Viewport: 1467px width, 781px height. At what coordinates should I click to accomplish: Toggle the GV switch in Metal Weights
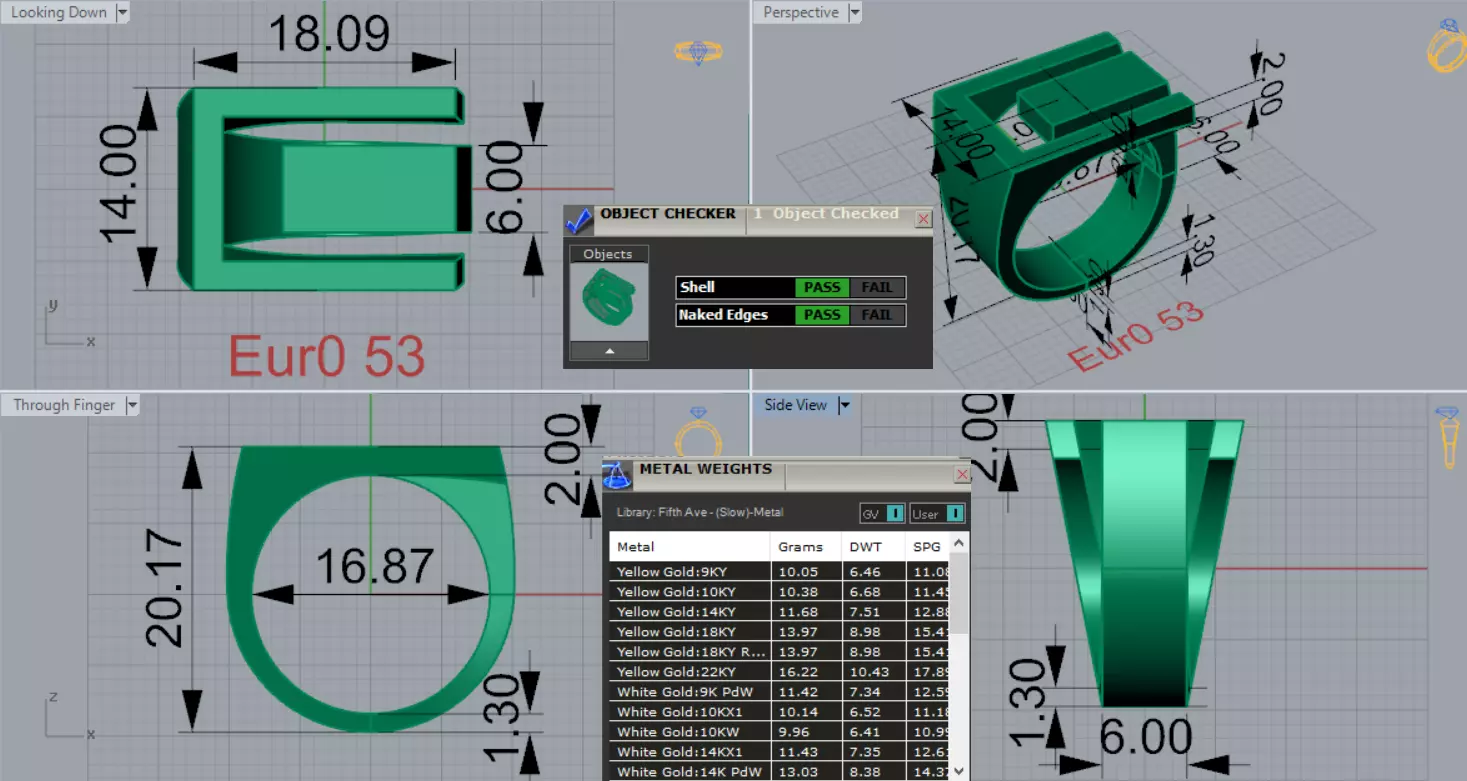(x=882, y=513)
